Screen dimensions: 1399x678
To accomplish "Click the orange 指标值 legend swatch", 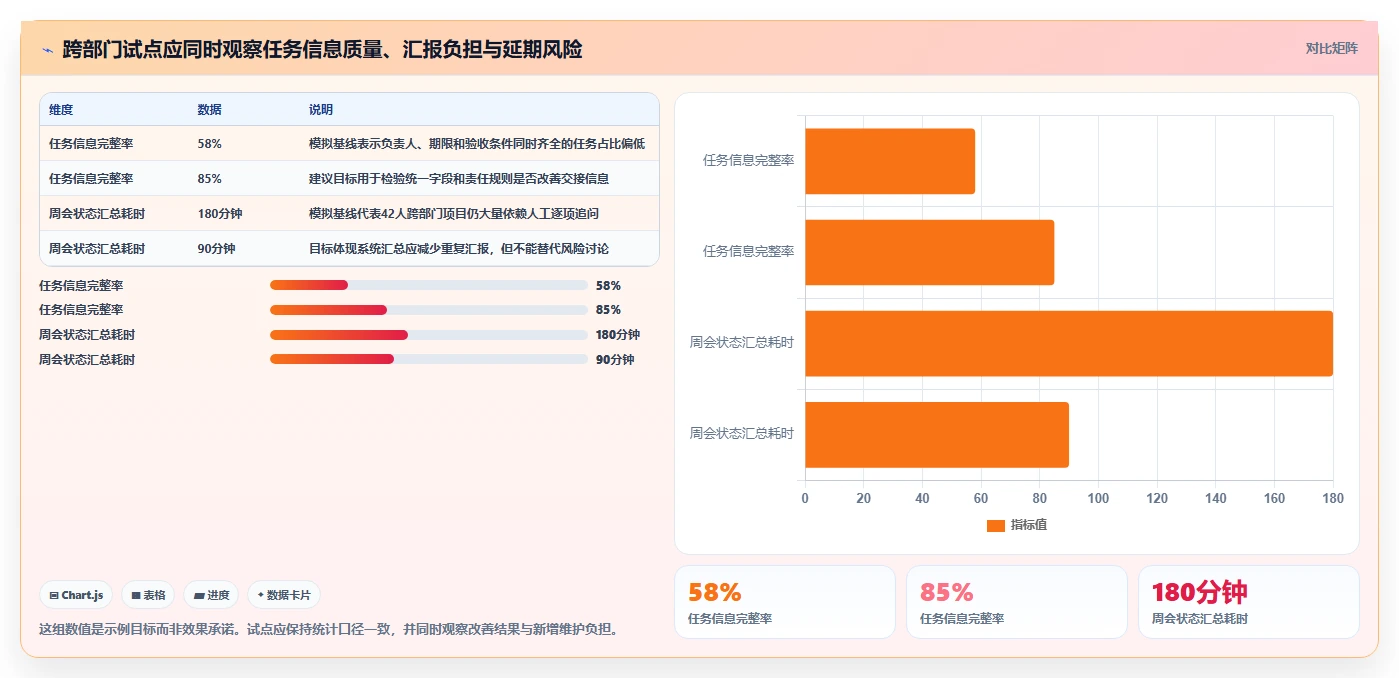I will [995, 526].
